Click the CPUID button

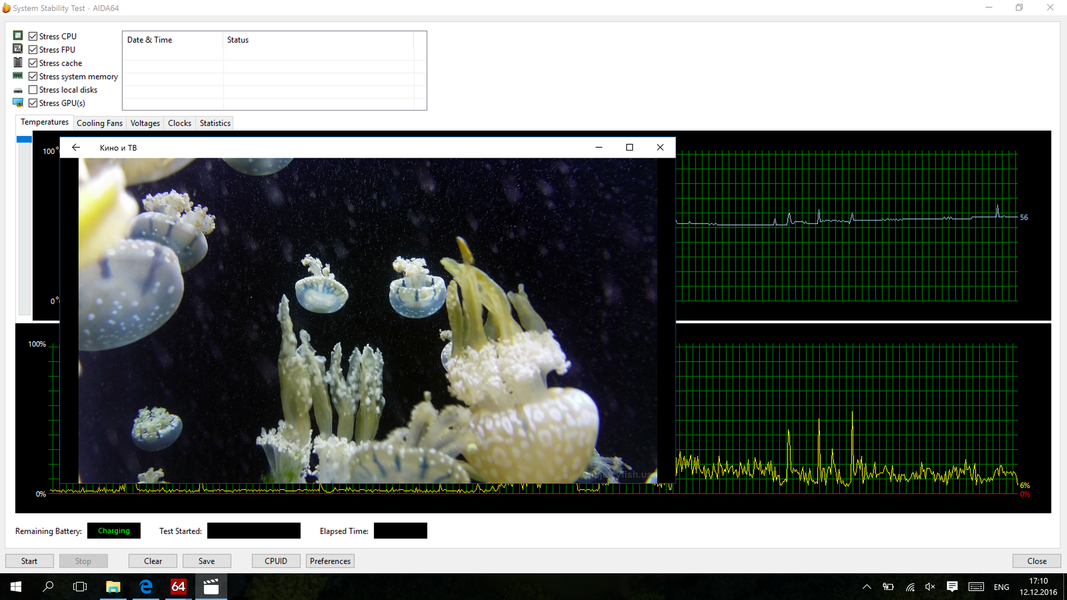pyautogui.click(x=276, y=561)
